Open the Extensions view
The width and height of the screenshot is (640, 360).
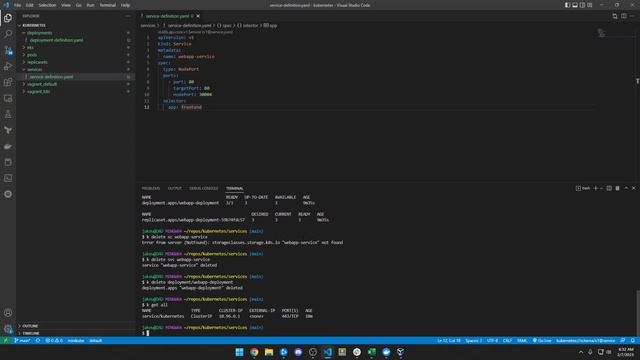8,82
